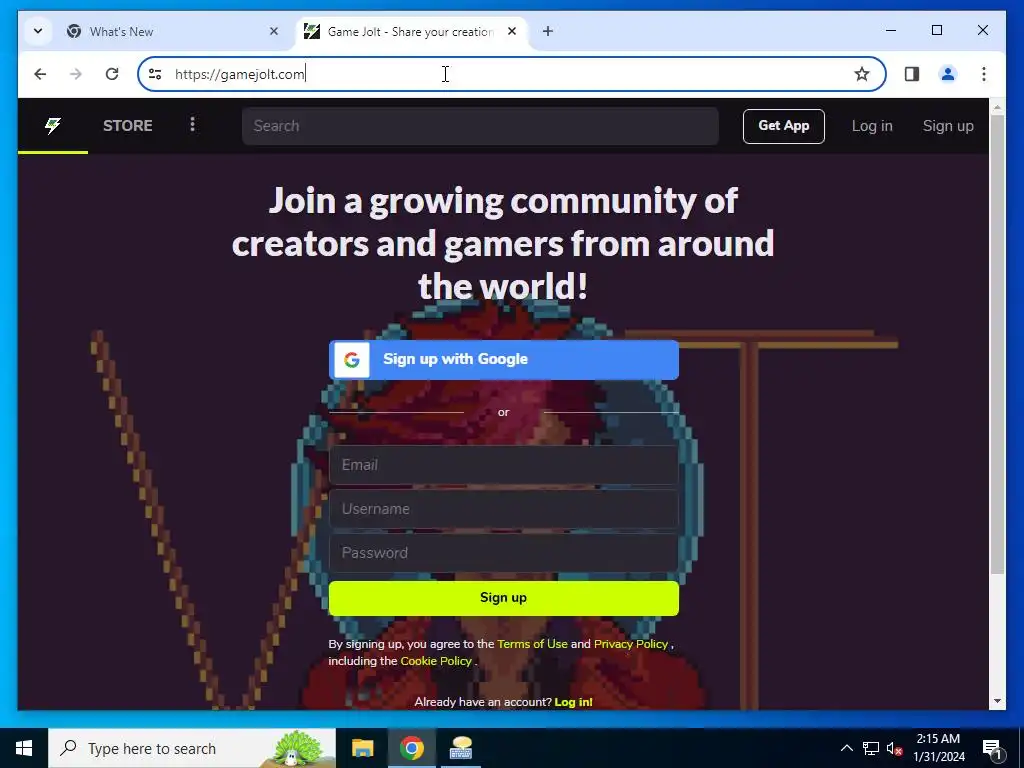Bookmark this page with the star icon

(x=862, y=74)
